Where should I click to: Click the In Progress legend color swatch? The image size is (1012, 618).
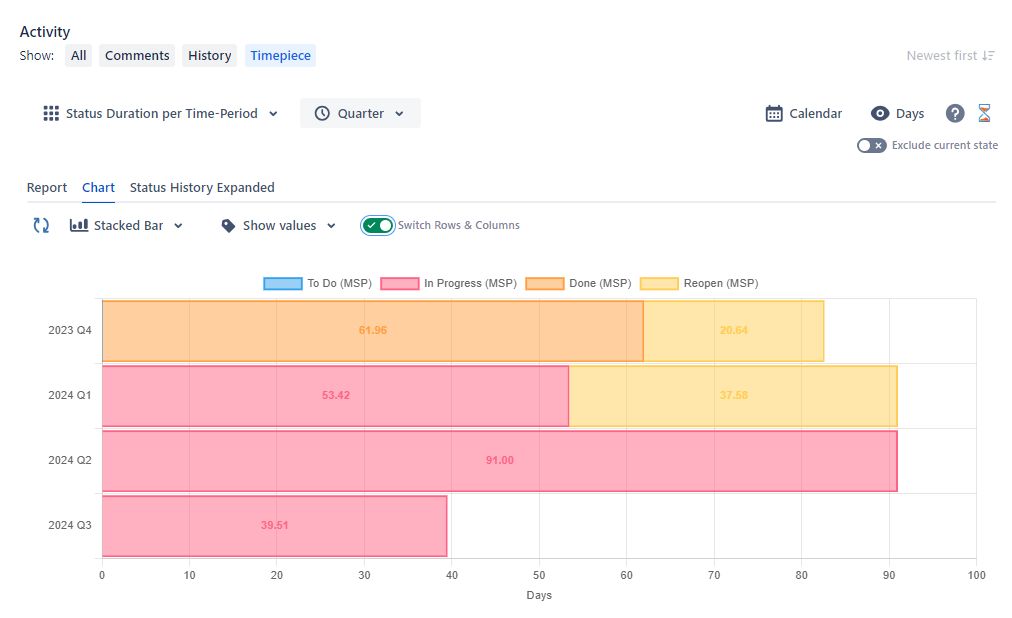pyautogui.click(x=400, y=283)
